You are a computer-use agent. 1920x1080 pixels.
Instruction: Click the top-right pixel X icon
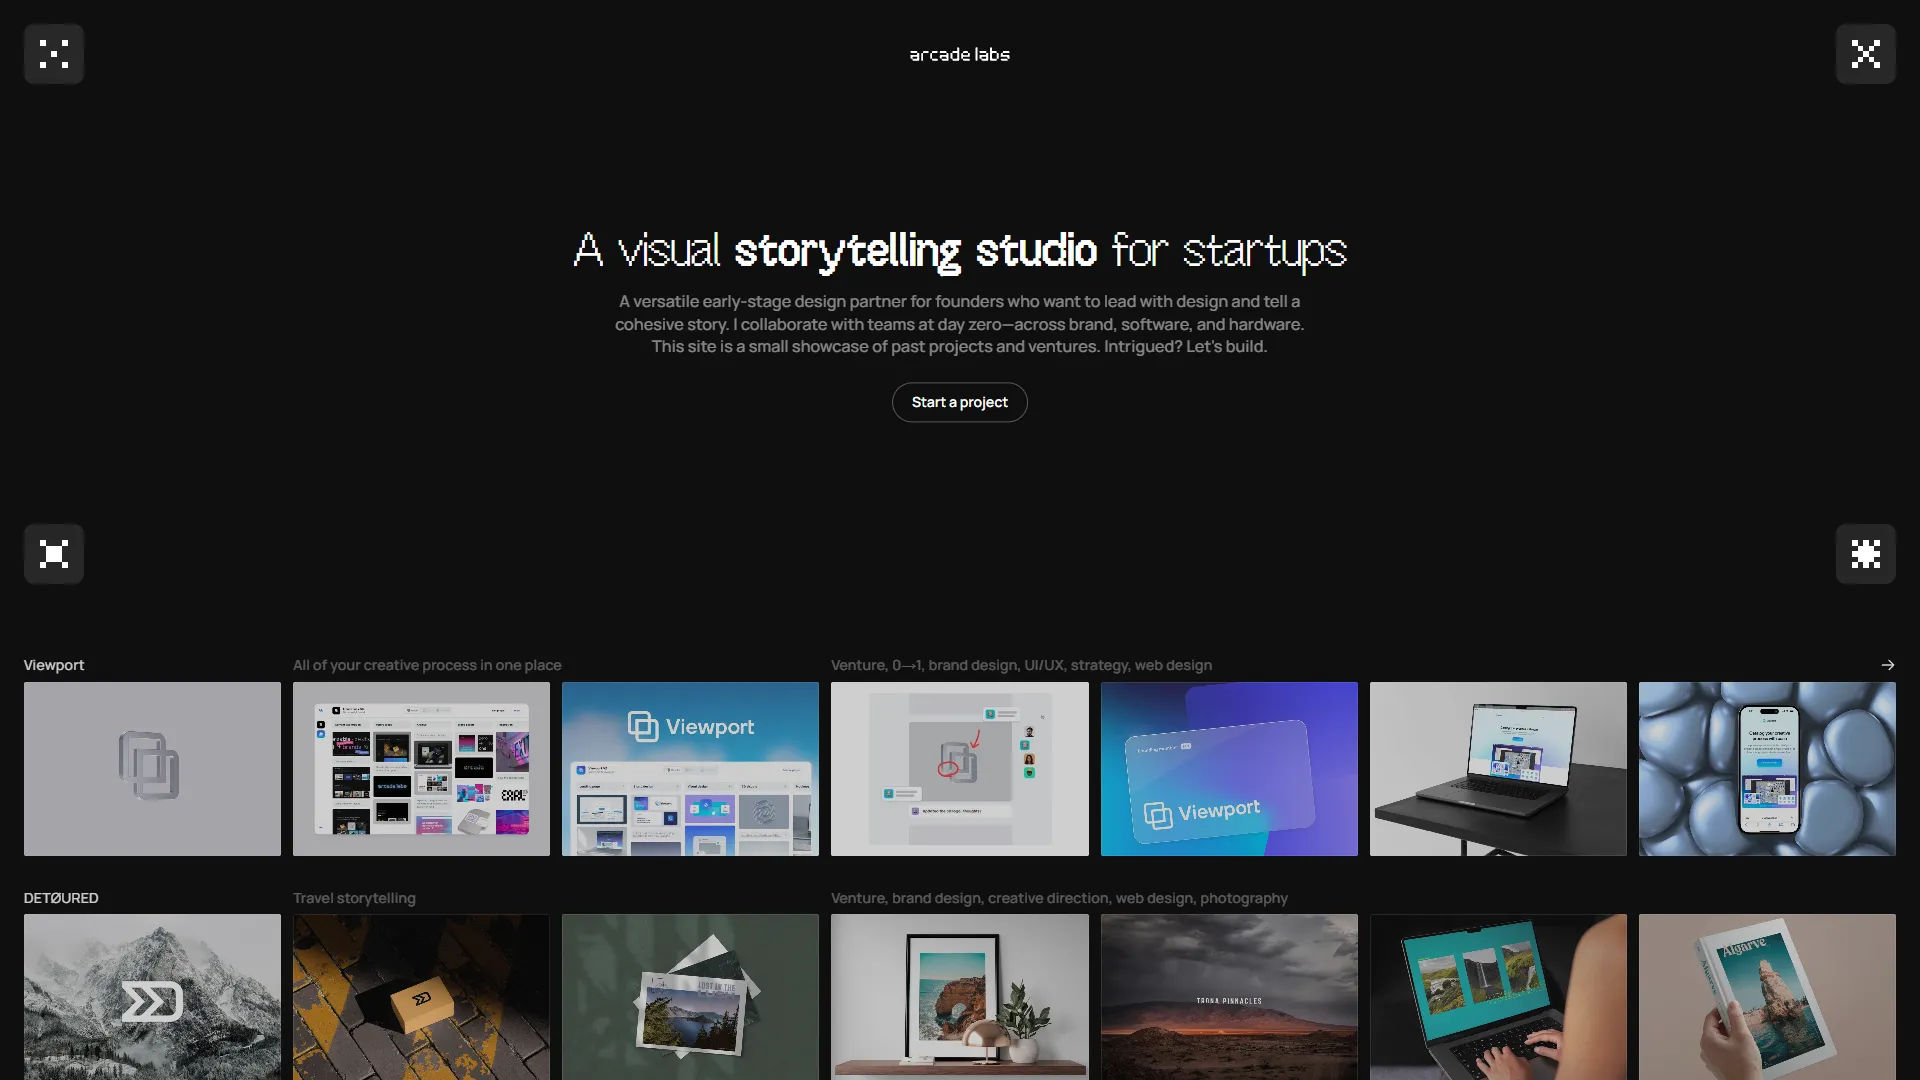[1866, 54]
